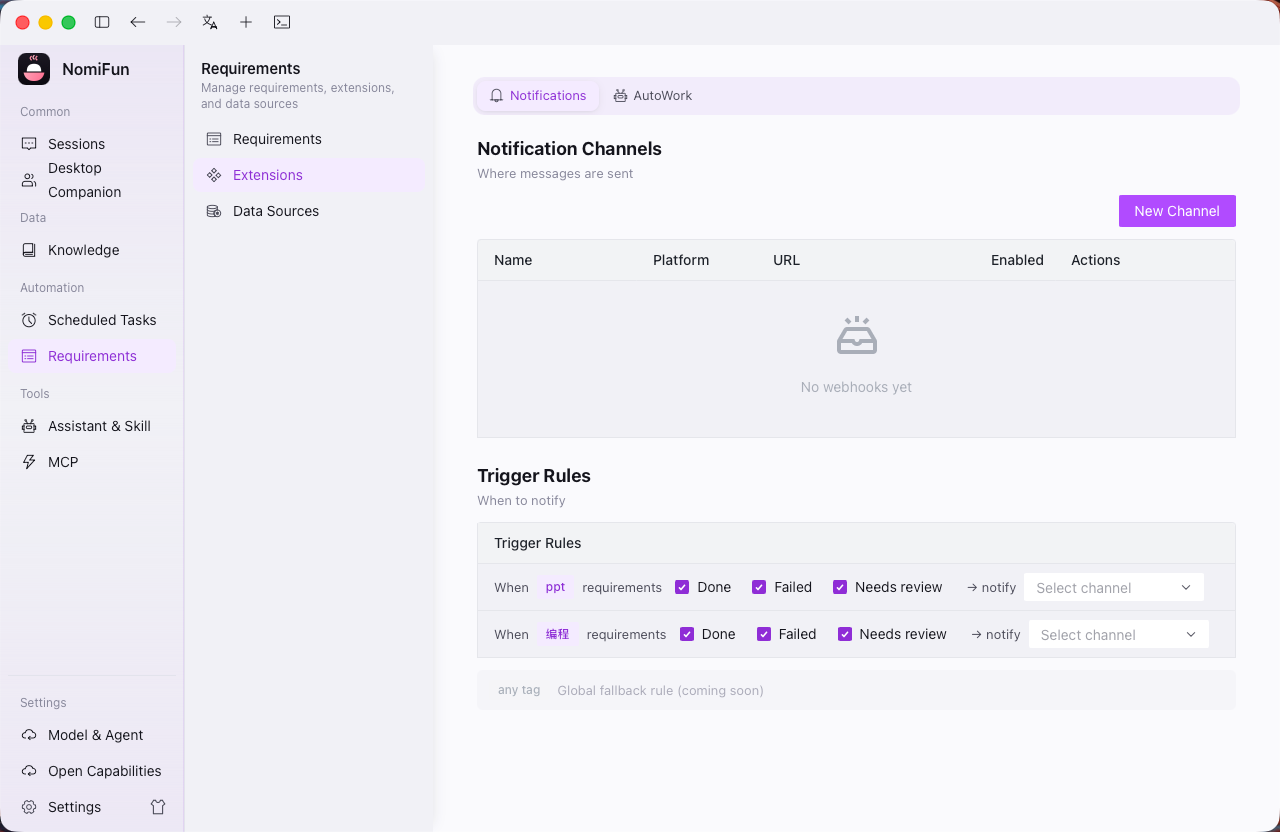Screen dimensions: 1280x832
Task: Click the empty inbox icon in the table
Action: tap(857, 336)
